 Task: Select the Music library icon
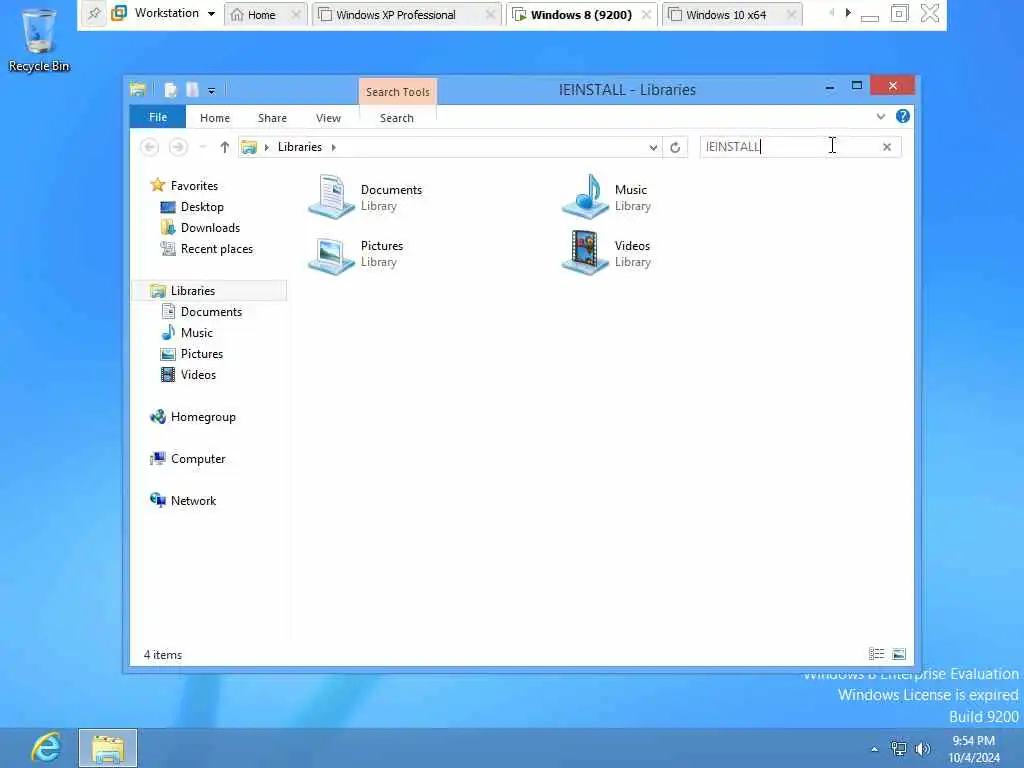[585, 197]
